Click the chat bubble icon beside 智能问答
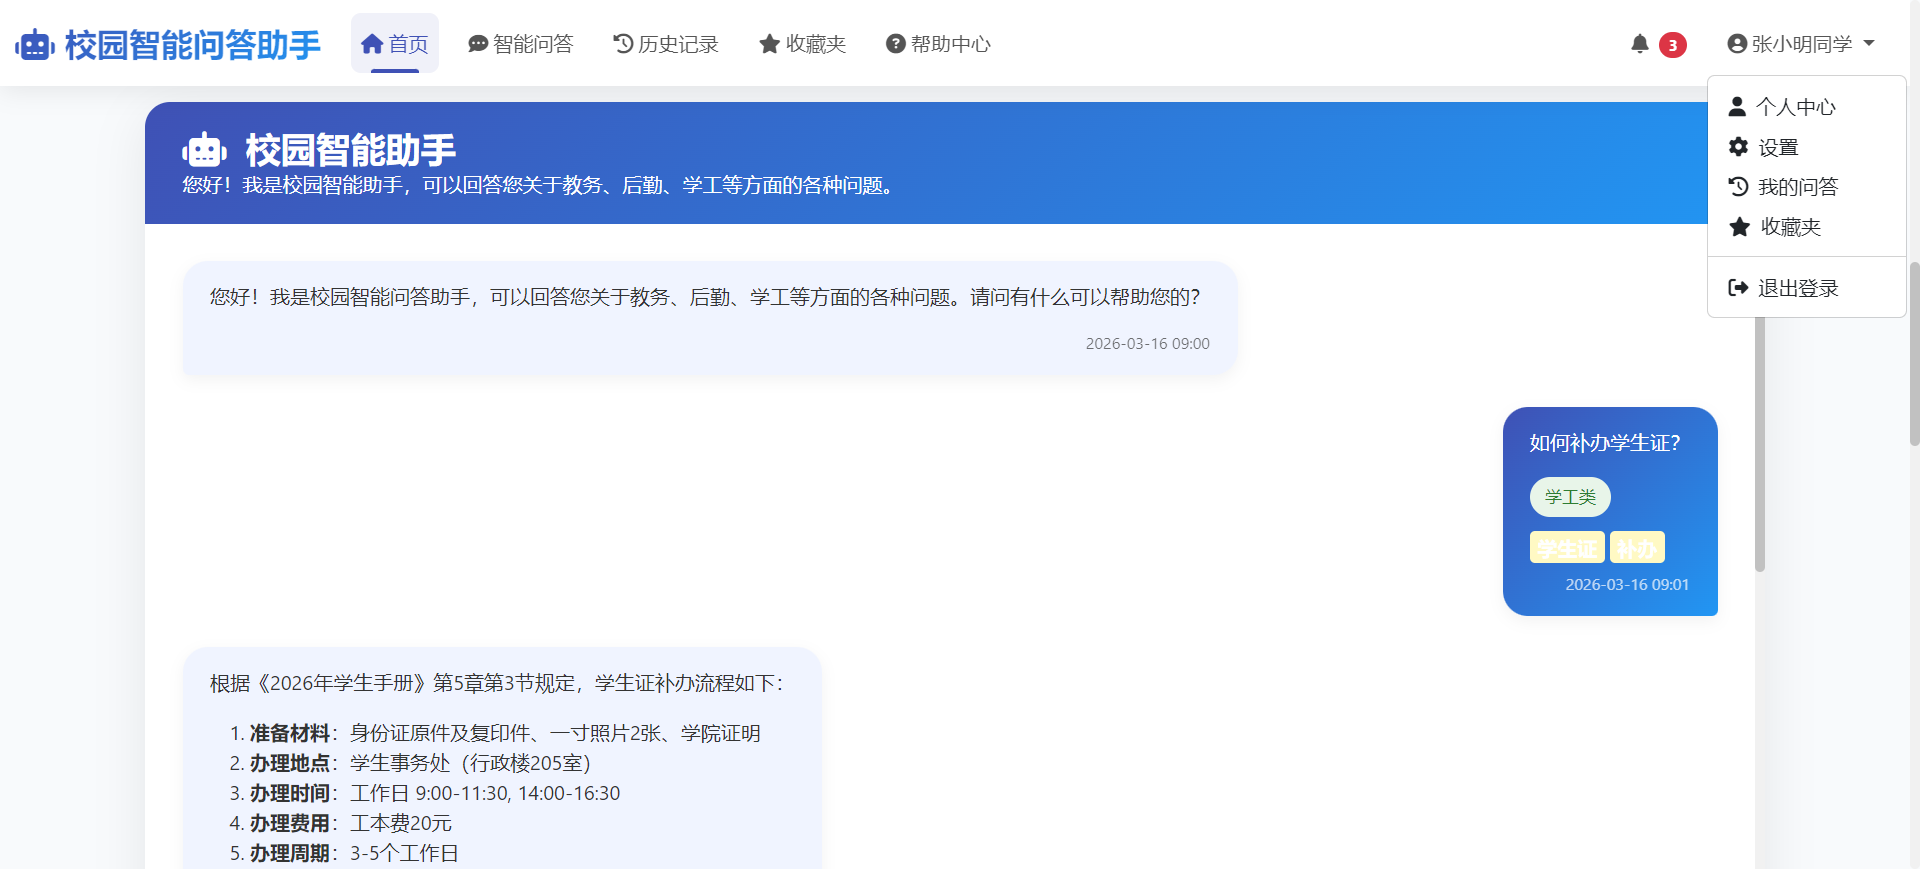1920x869 pixels. coord(478,44)
